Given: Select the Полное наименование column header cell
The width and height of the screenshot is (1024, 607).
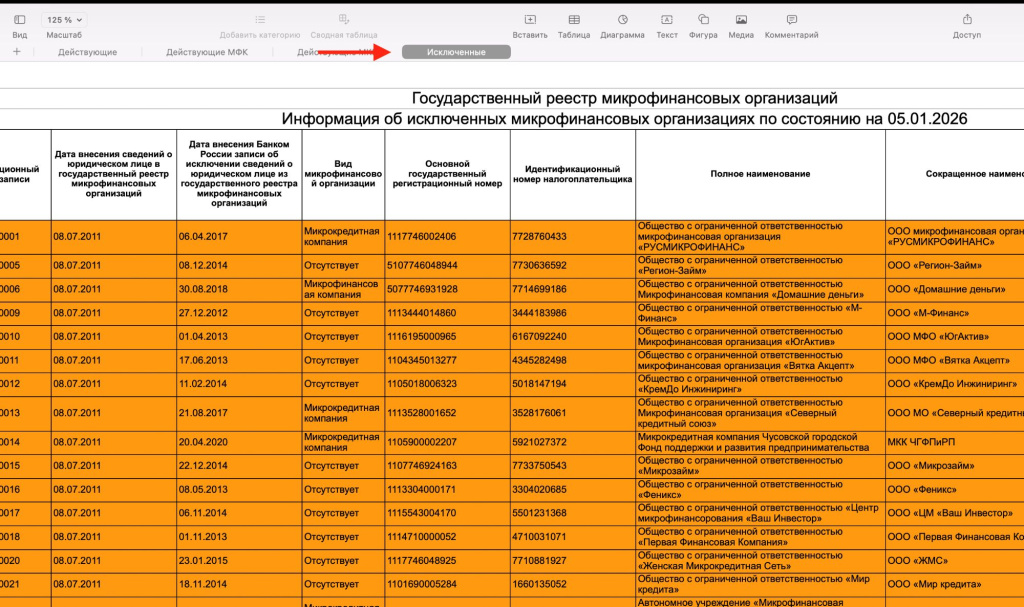Looking at the screenshot, I should (x=760, y=174).
